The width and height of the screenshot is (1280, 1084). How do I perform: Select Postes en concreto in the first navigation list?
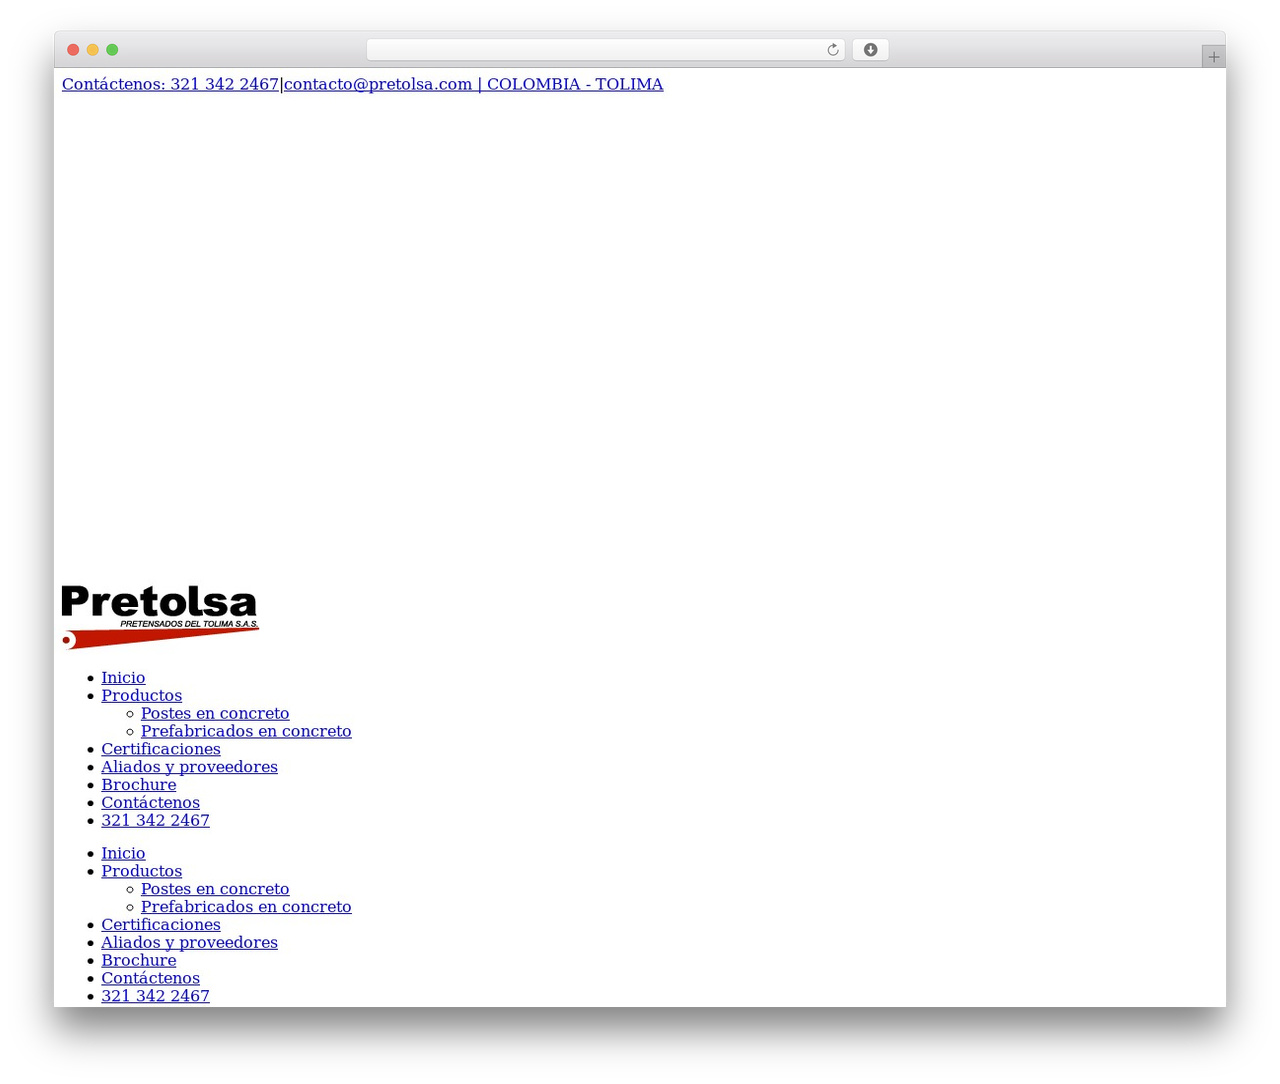tap(215, 714)
